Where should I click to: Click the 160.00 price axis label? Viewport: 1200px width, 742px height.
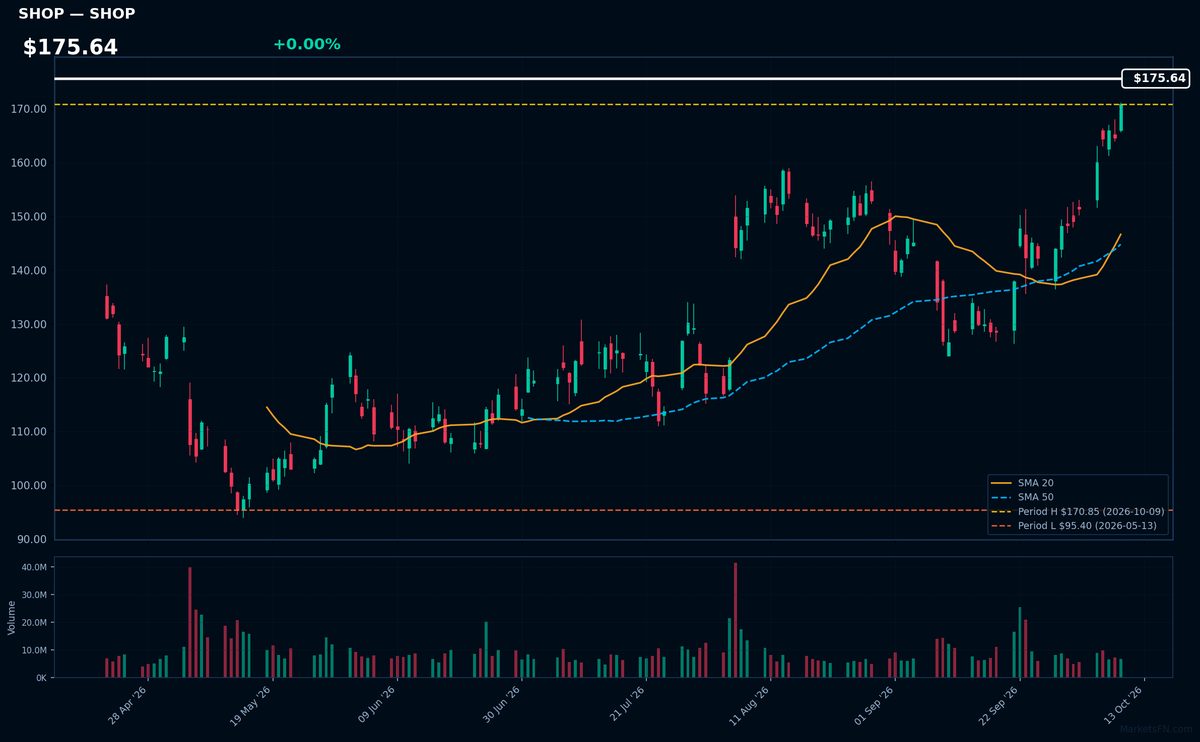tap(31, 163)
